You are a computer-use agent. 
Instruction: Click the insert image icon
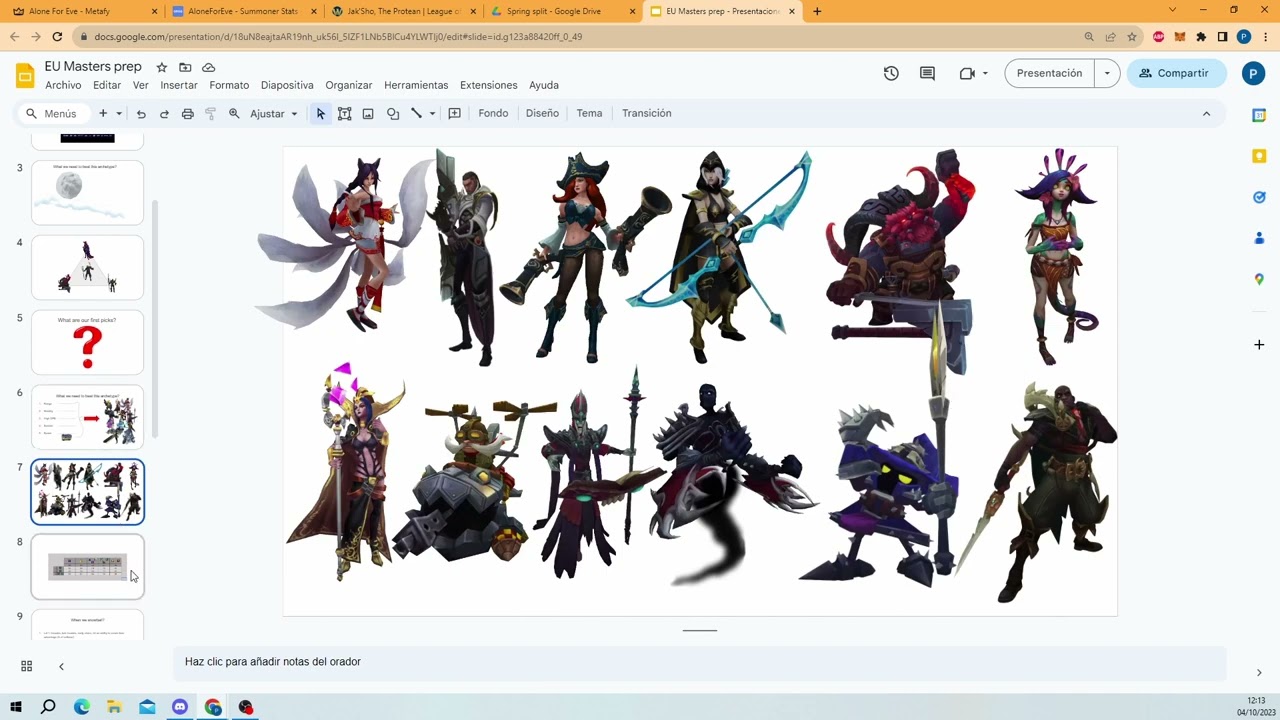coord(368,114)
